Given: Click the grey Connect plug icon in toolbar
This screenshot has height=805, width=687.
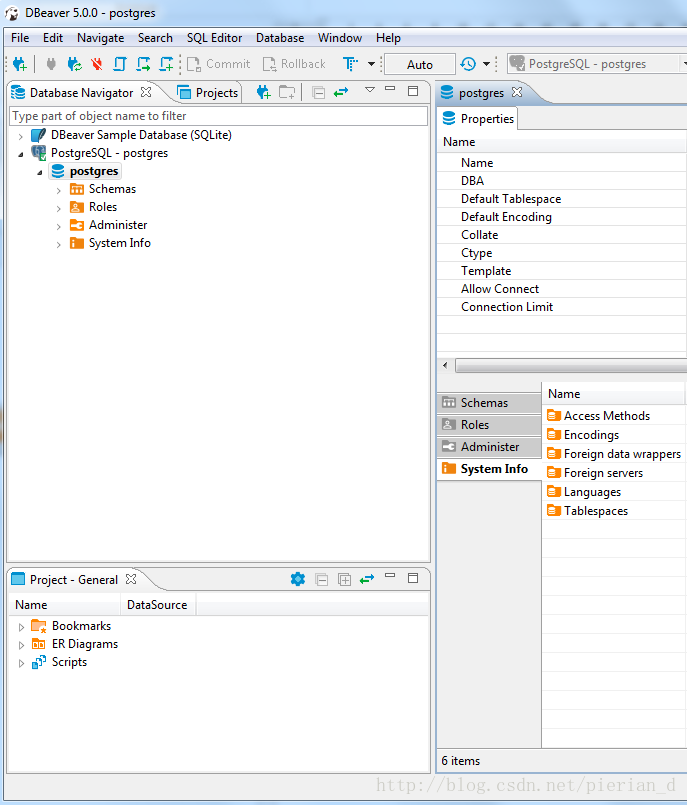Looking at the screenshot, I should point(51,64).
